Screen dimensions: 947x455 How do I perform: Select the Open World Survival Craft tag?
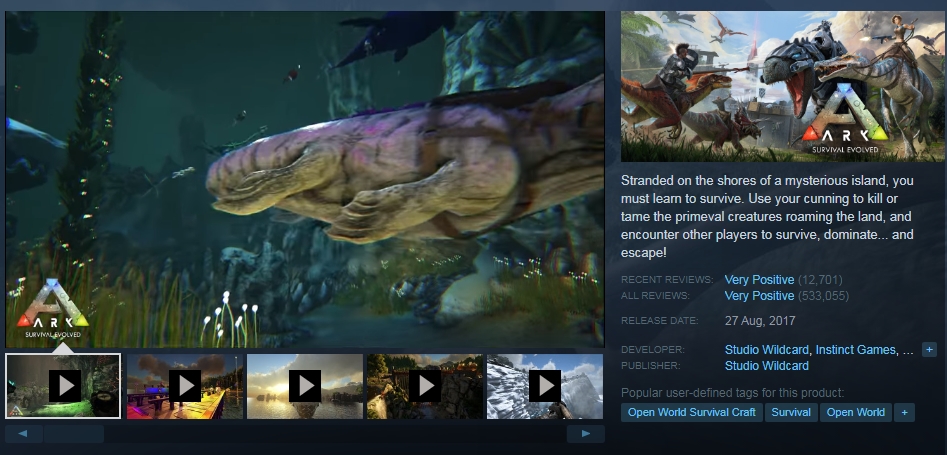(x=692, y=413)
